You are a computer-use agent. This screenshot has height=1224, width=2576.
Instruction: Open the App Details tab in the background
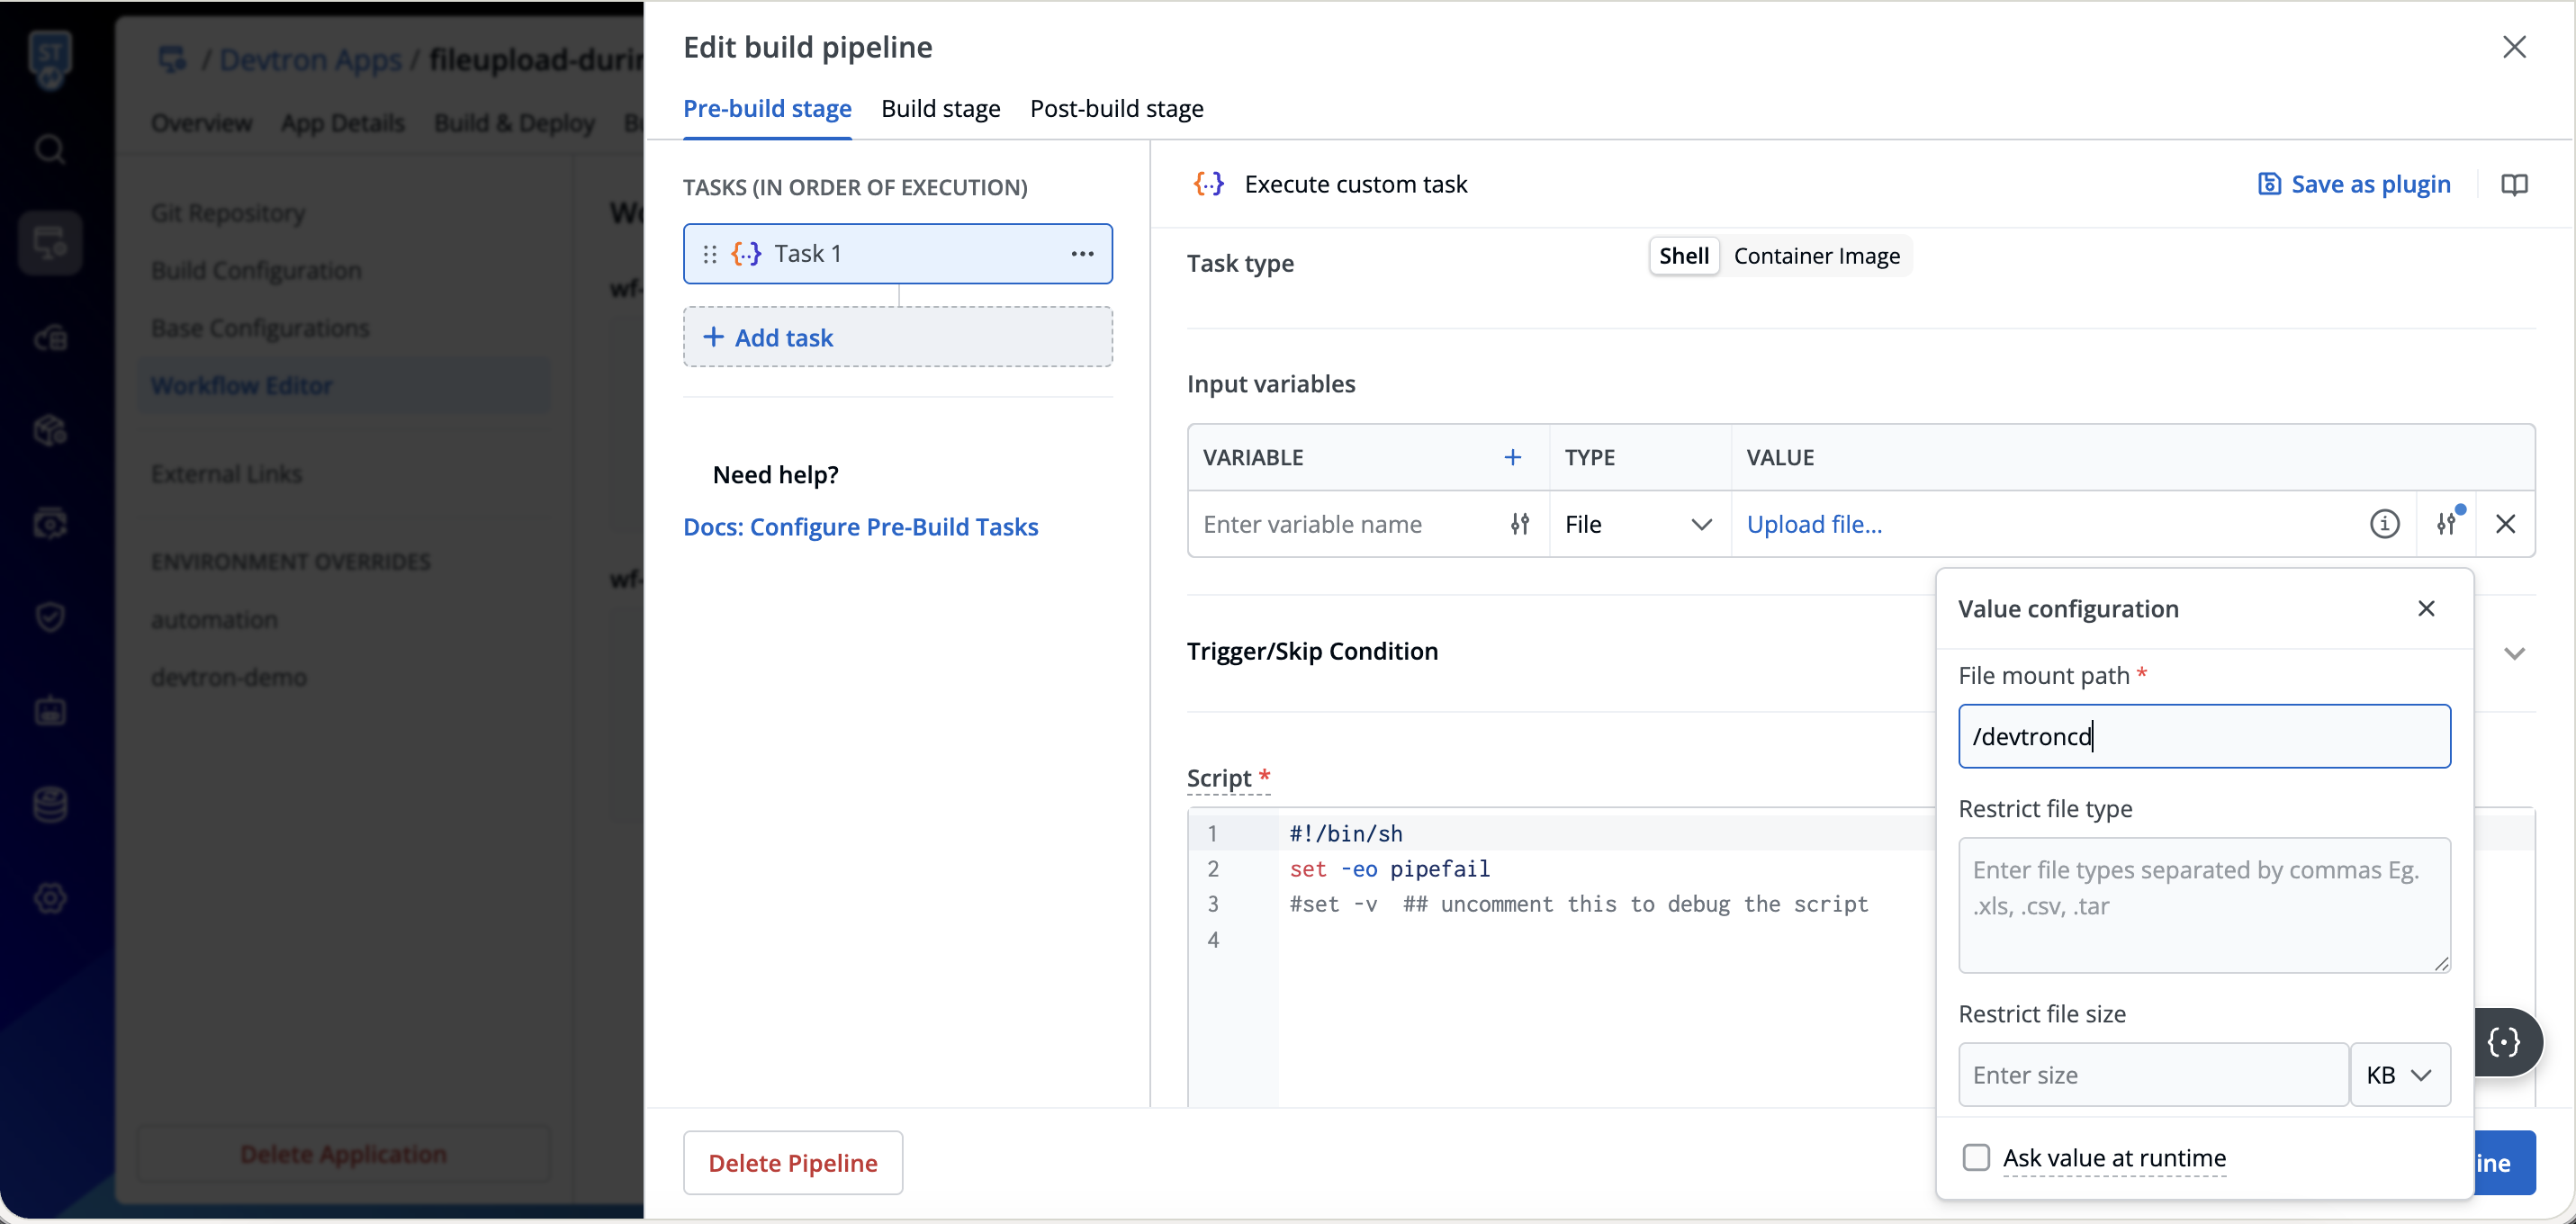click(342, 123)
